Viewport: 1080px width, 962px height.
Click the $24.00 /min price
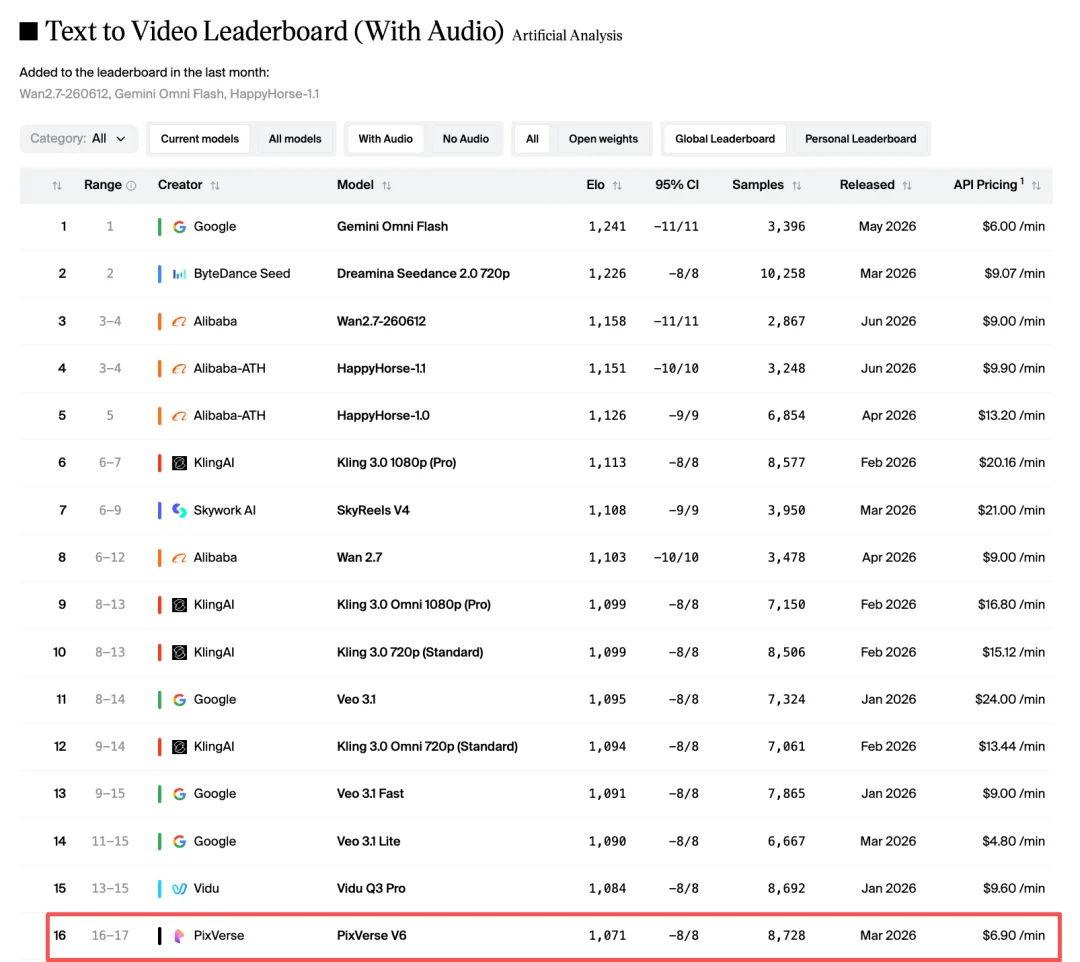click(1010, 700)
